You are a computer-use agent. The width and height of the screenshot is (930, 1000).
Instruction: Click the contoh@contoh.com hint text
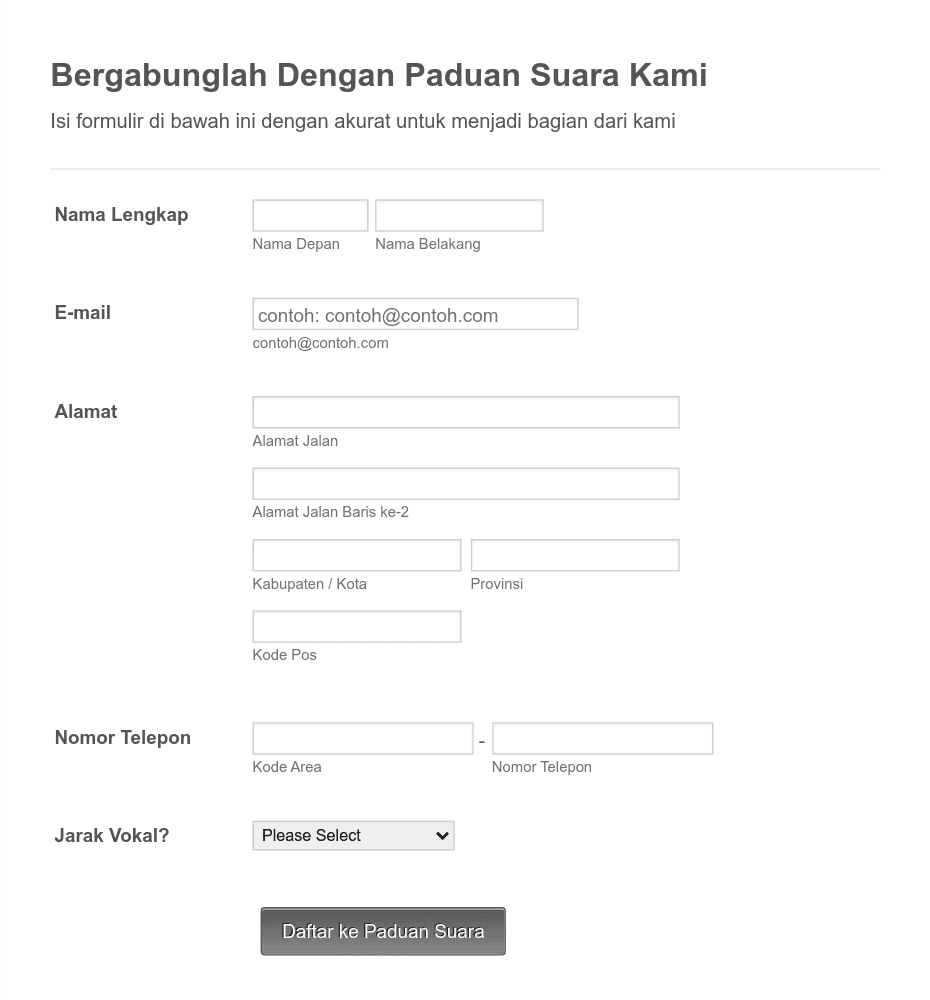(x=320, y=343)
